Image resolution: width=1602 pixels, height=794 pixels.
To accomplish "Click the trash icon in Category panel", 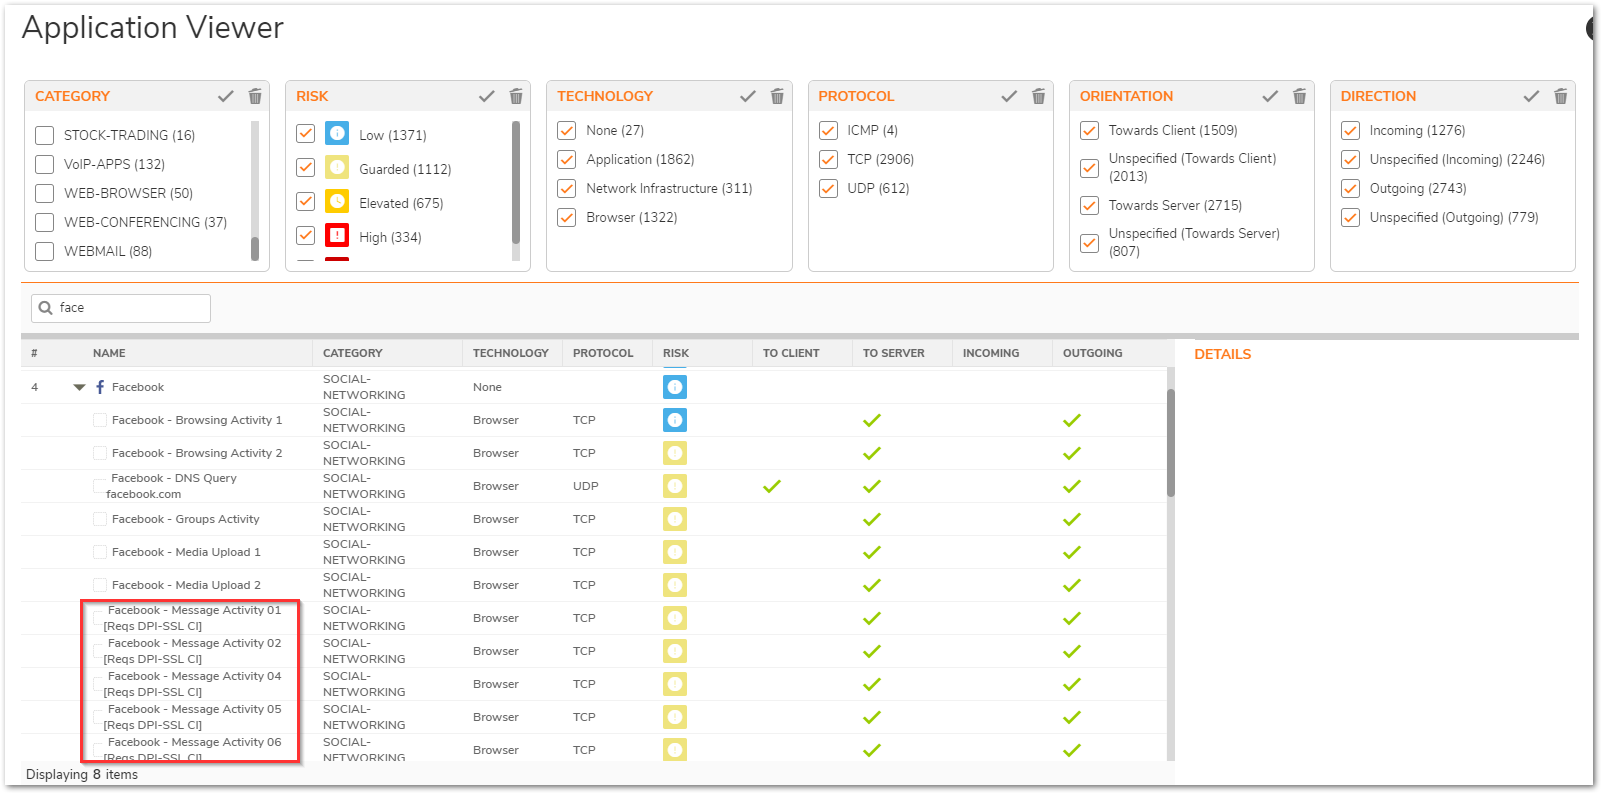I will pyautogui.click(x=255, y=96).
